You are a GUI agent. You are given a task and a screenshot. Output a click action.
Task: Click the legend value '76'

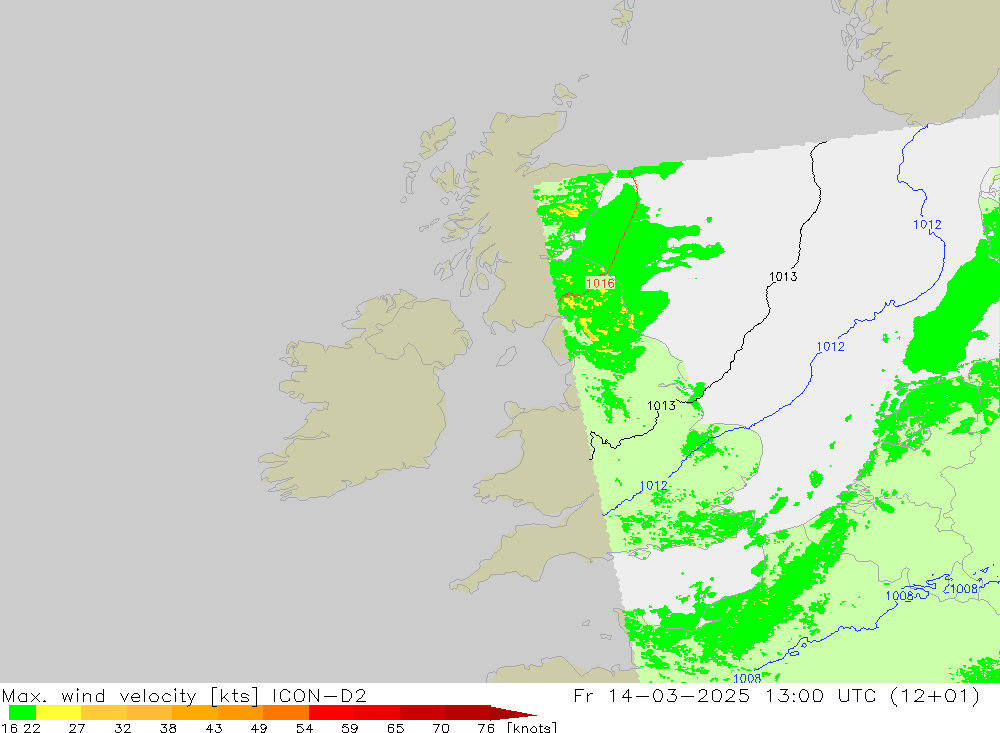[x=486, y=728]
